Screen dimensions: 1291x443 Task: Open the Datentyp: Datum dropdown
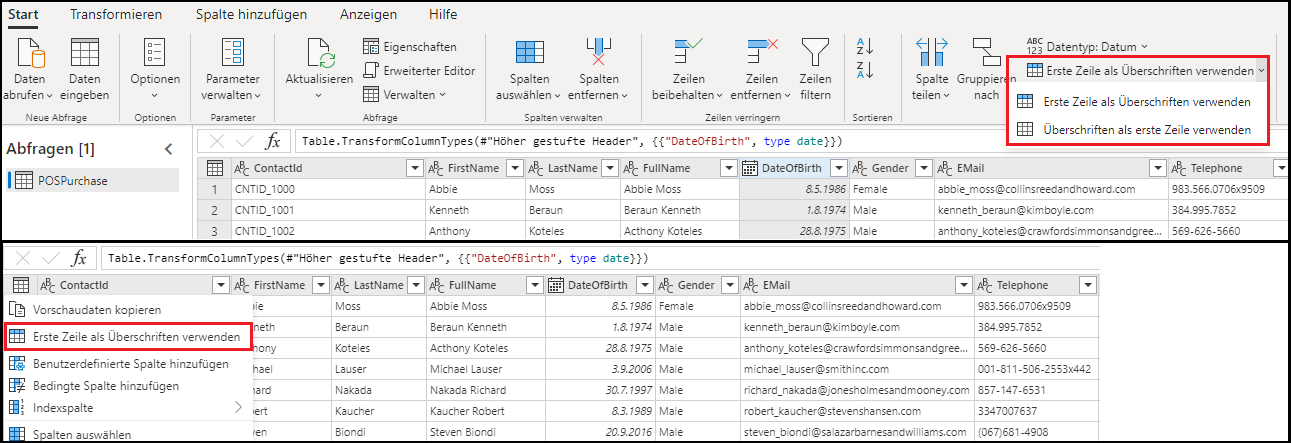[x=1088, y=46]
